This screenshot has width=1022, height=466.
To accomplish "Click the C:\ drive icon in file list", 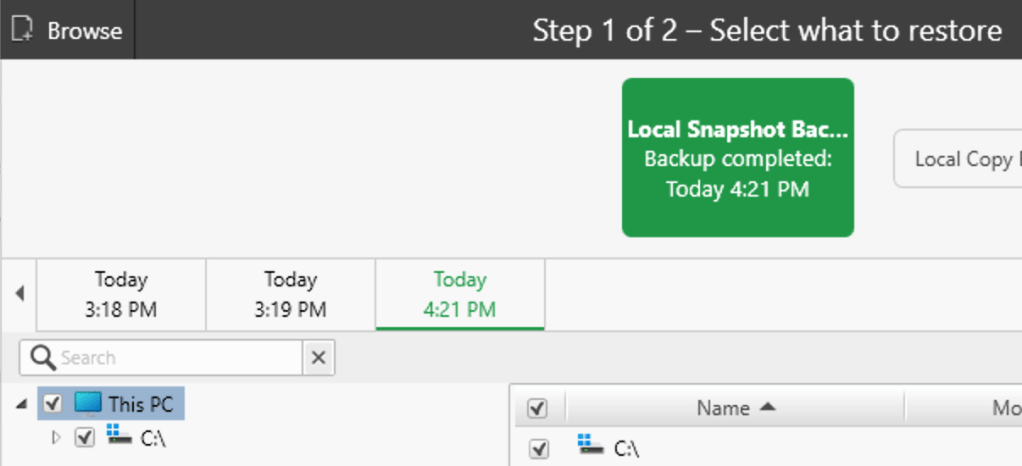I will click(592, 447).
